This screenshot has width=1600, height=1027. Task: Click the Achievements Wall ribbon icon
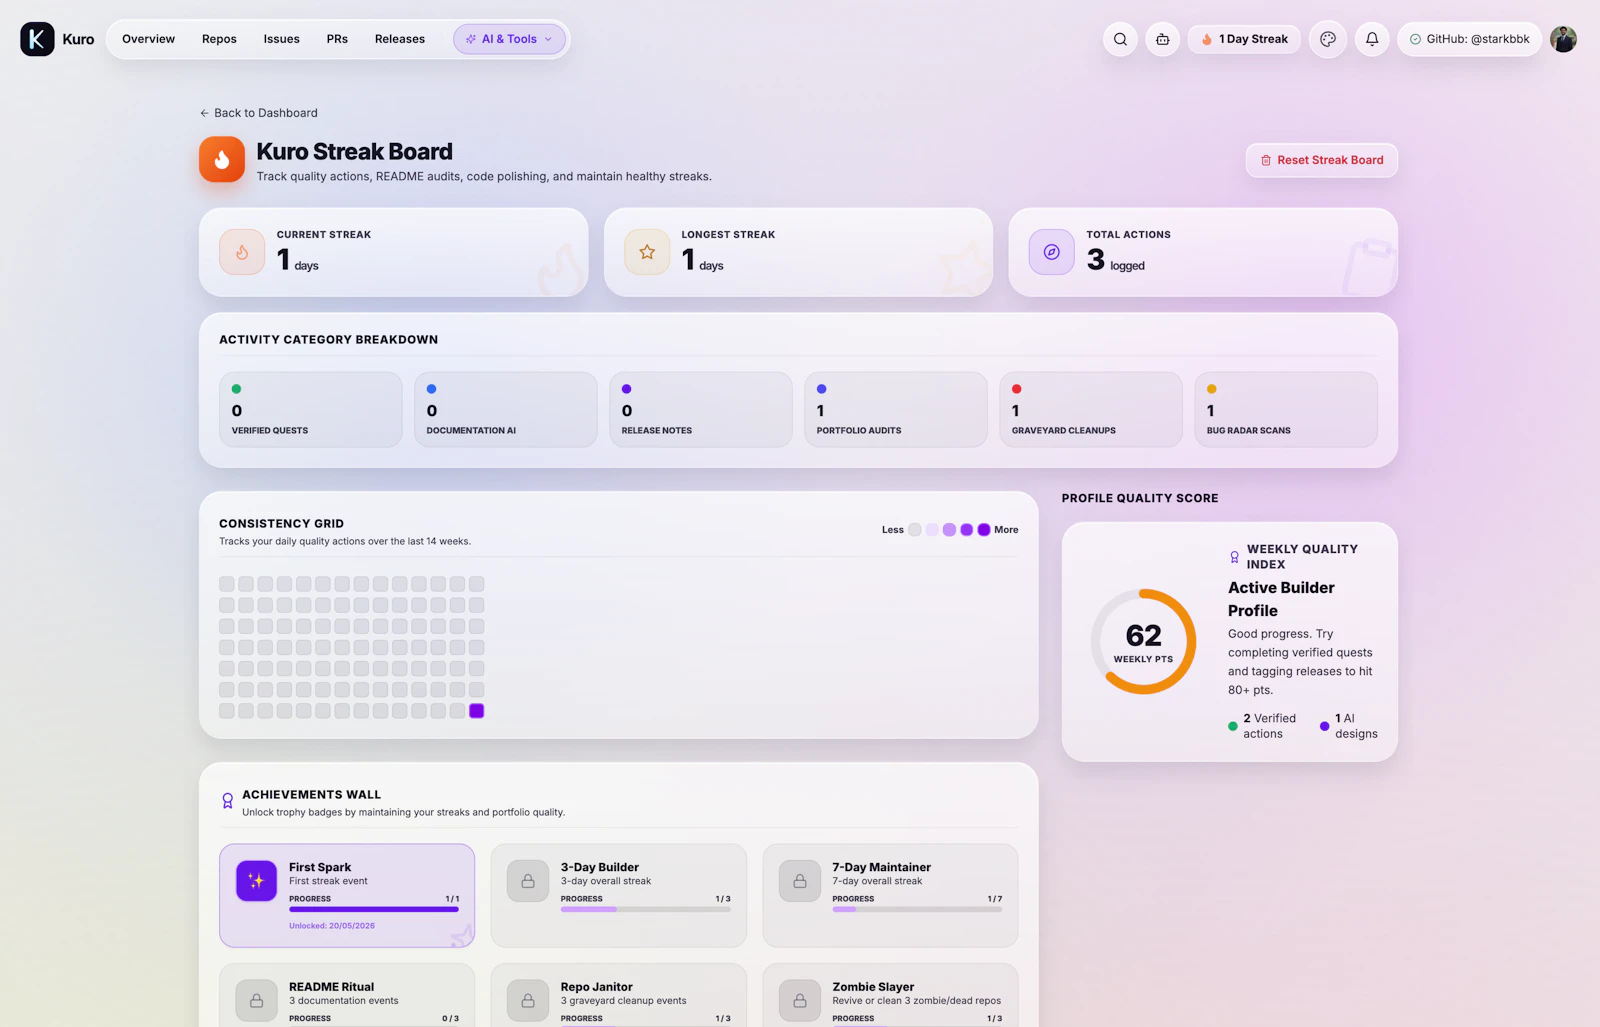pyautogui.click(x=227, y=801)
